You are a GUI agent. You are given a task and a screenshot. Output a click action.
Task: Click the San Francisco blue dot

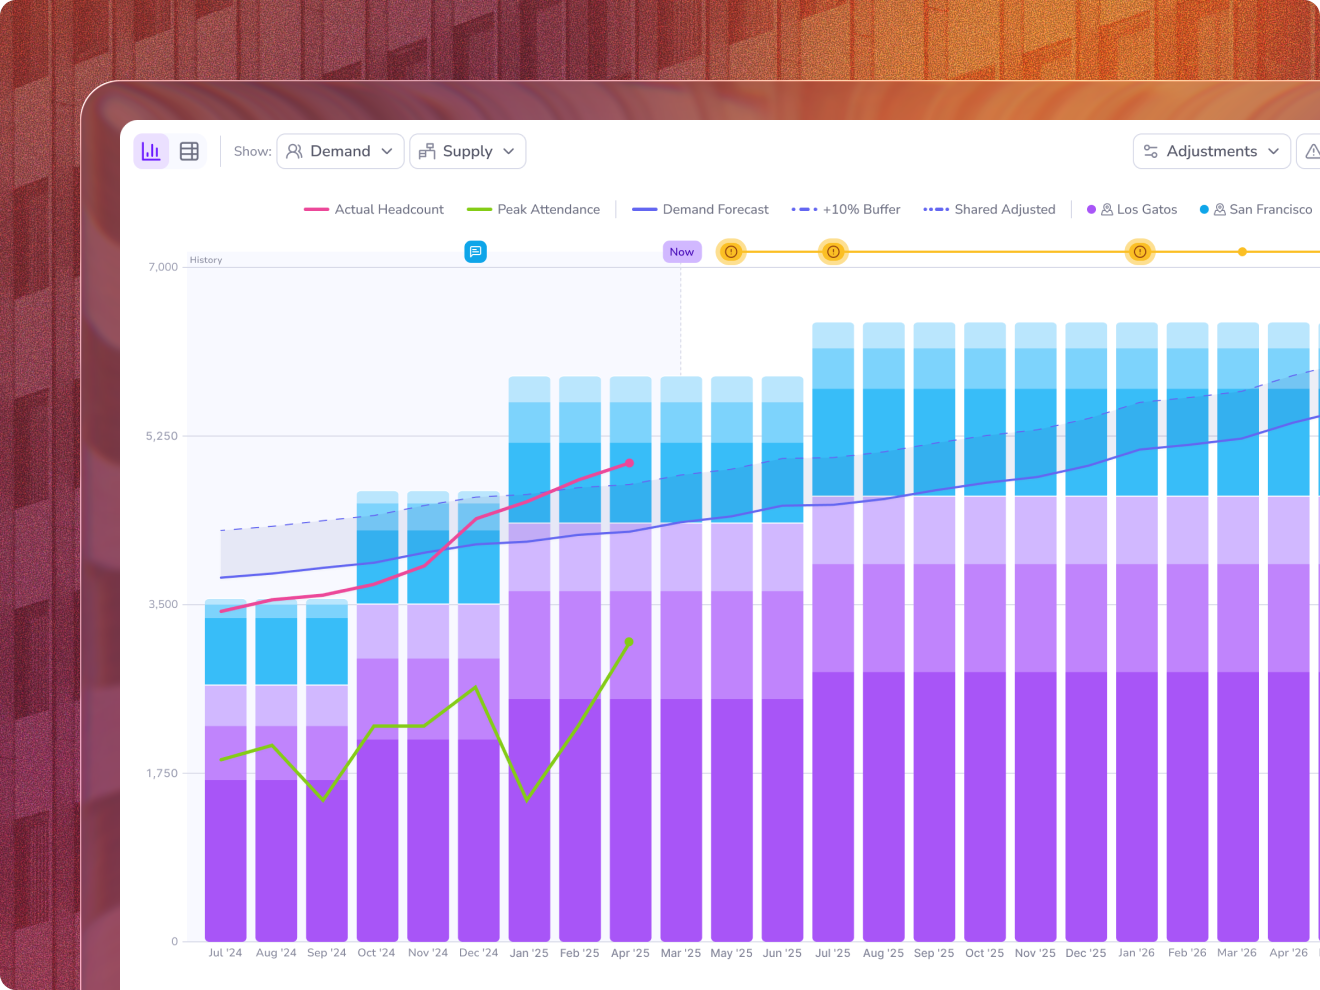click(1204, 209)
